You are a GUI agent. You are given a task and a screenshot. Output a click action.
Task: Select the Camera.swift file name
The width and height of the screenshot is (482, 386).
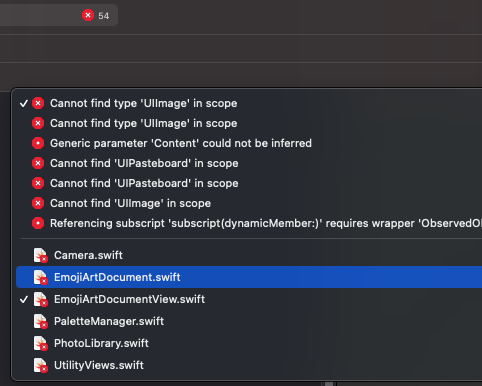[88, 255]
